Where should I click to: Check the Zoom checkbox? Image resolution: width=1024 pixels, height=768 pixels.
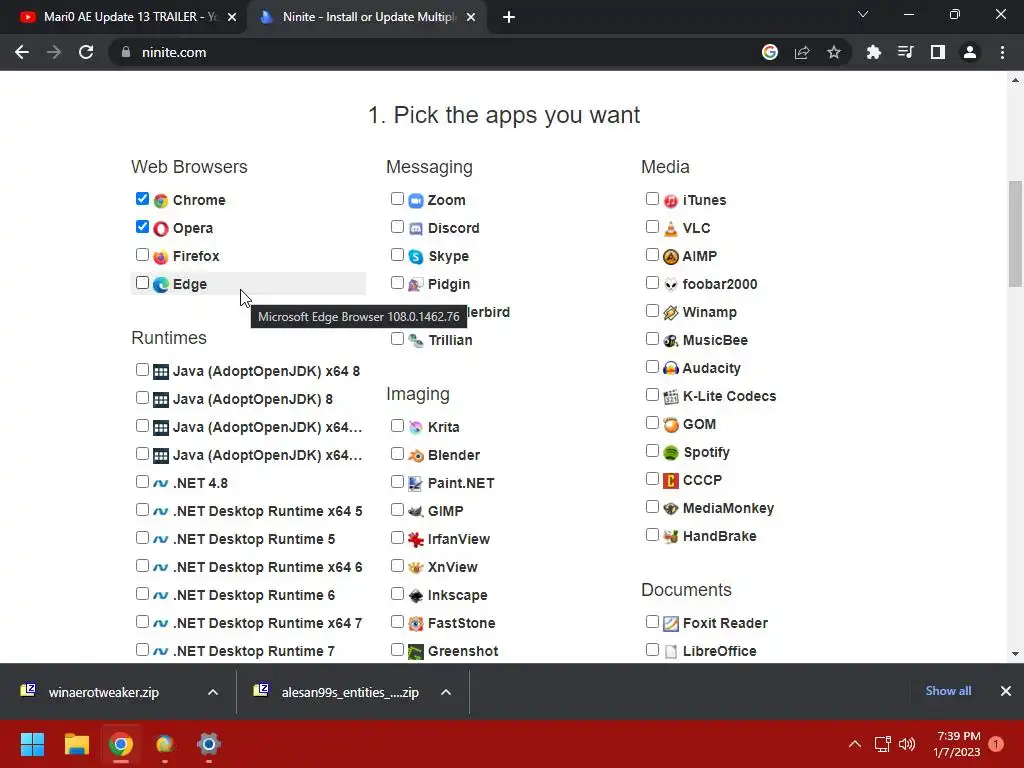point(397,199)
